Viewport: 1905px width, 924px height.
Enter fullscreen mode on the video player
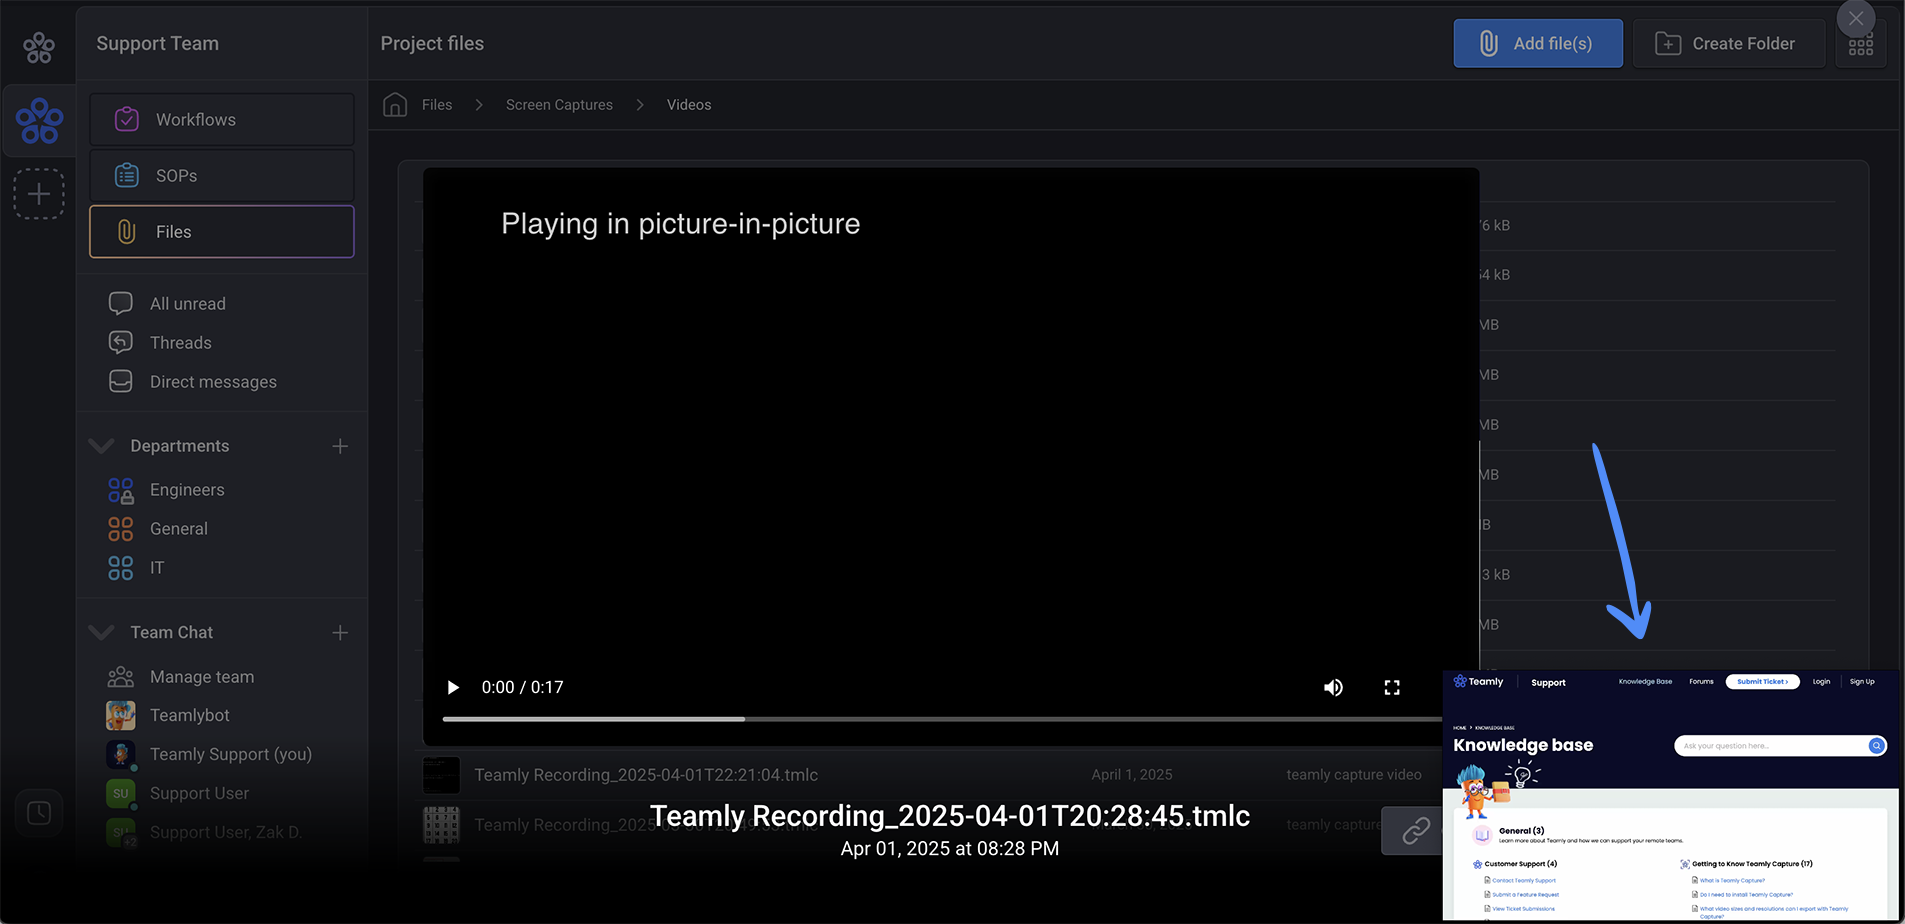point(1392,688)
